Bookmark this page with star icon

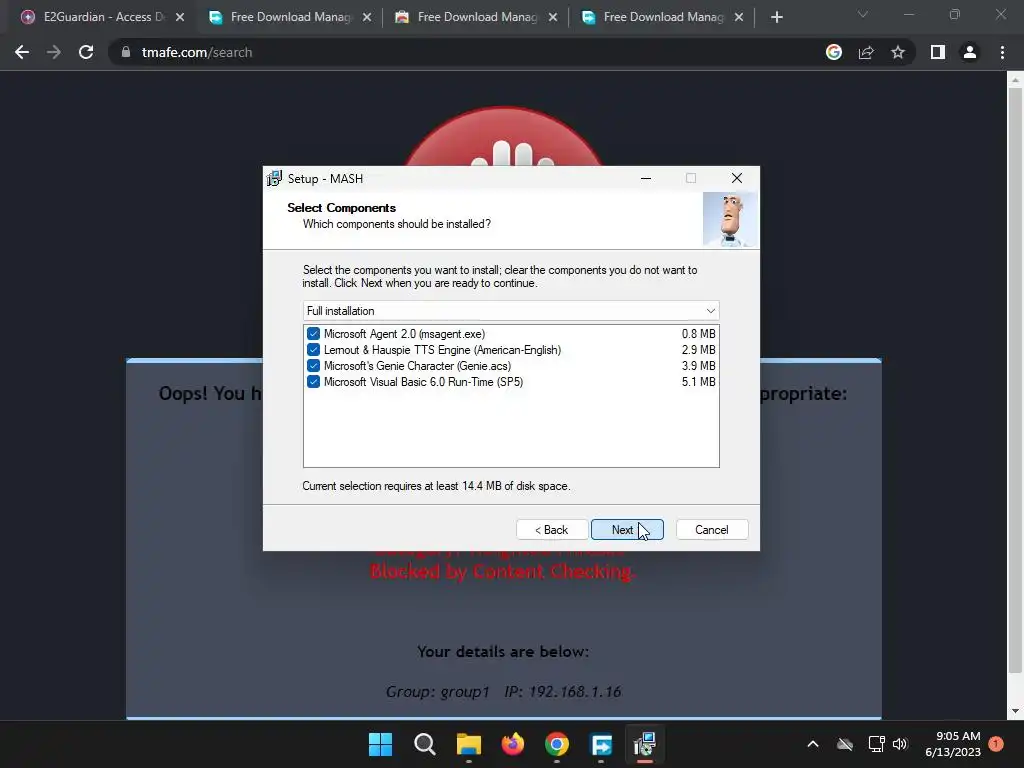(x=898, y=52)
